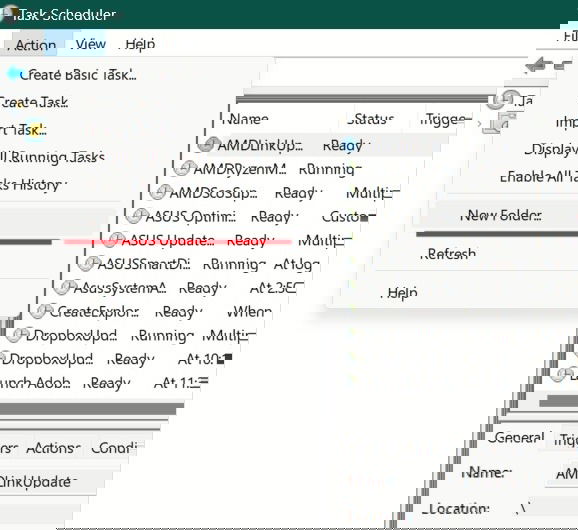This screenshot has height=530, width=578.
Task: Click the back arrow toolbar icon
Action: click(x=537, y=64)
